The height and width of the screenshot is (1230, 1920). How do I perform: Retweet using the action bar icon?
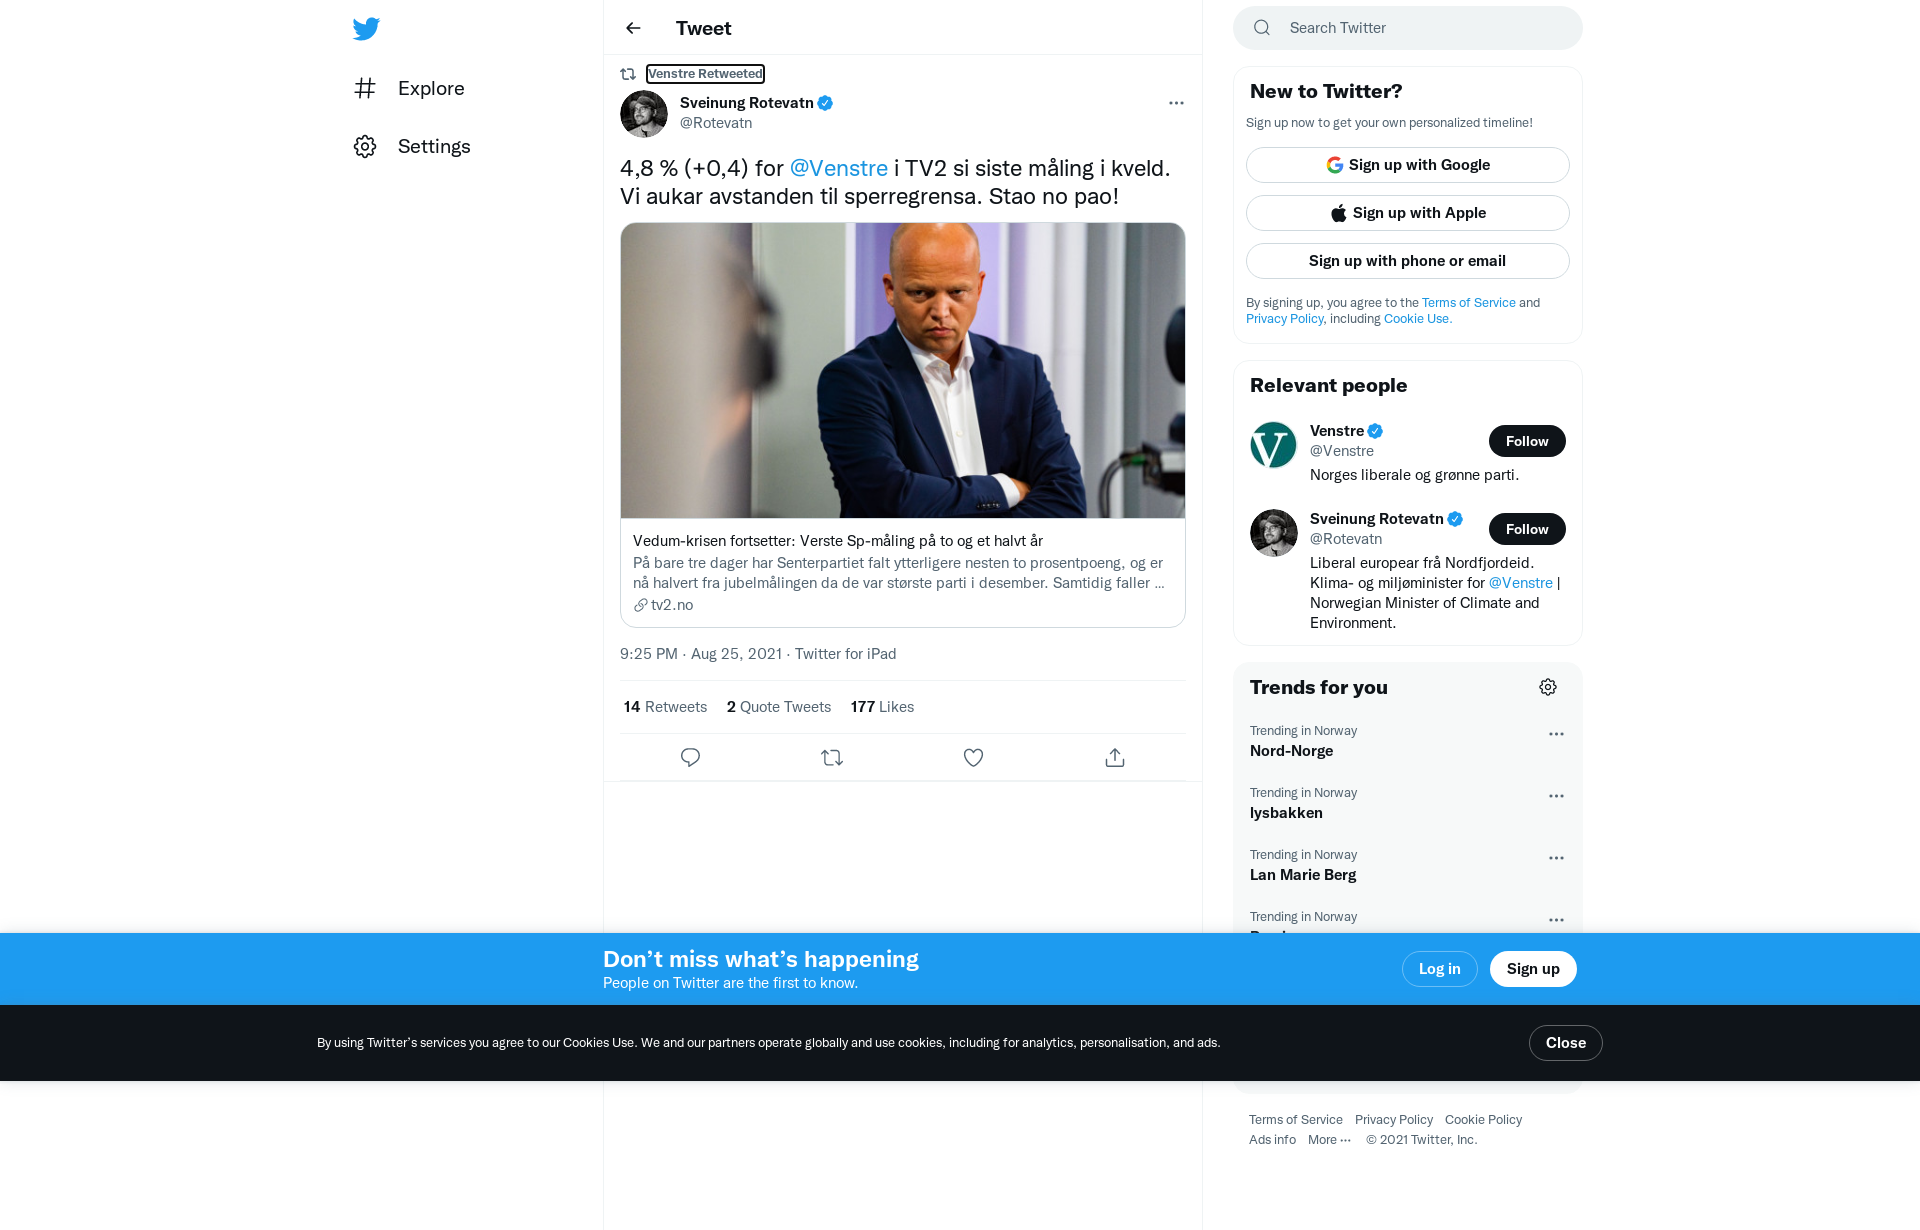pos(832,758)
